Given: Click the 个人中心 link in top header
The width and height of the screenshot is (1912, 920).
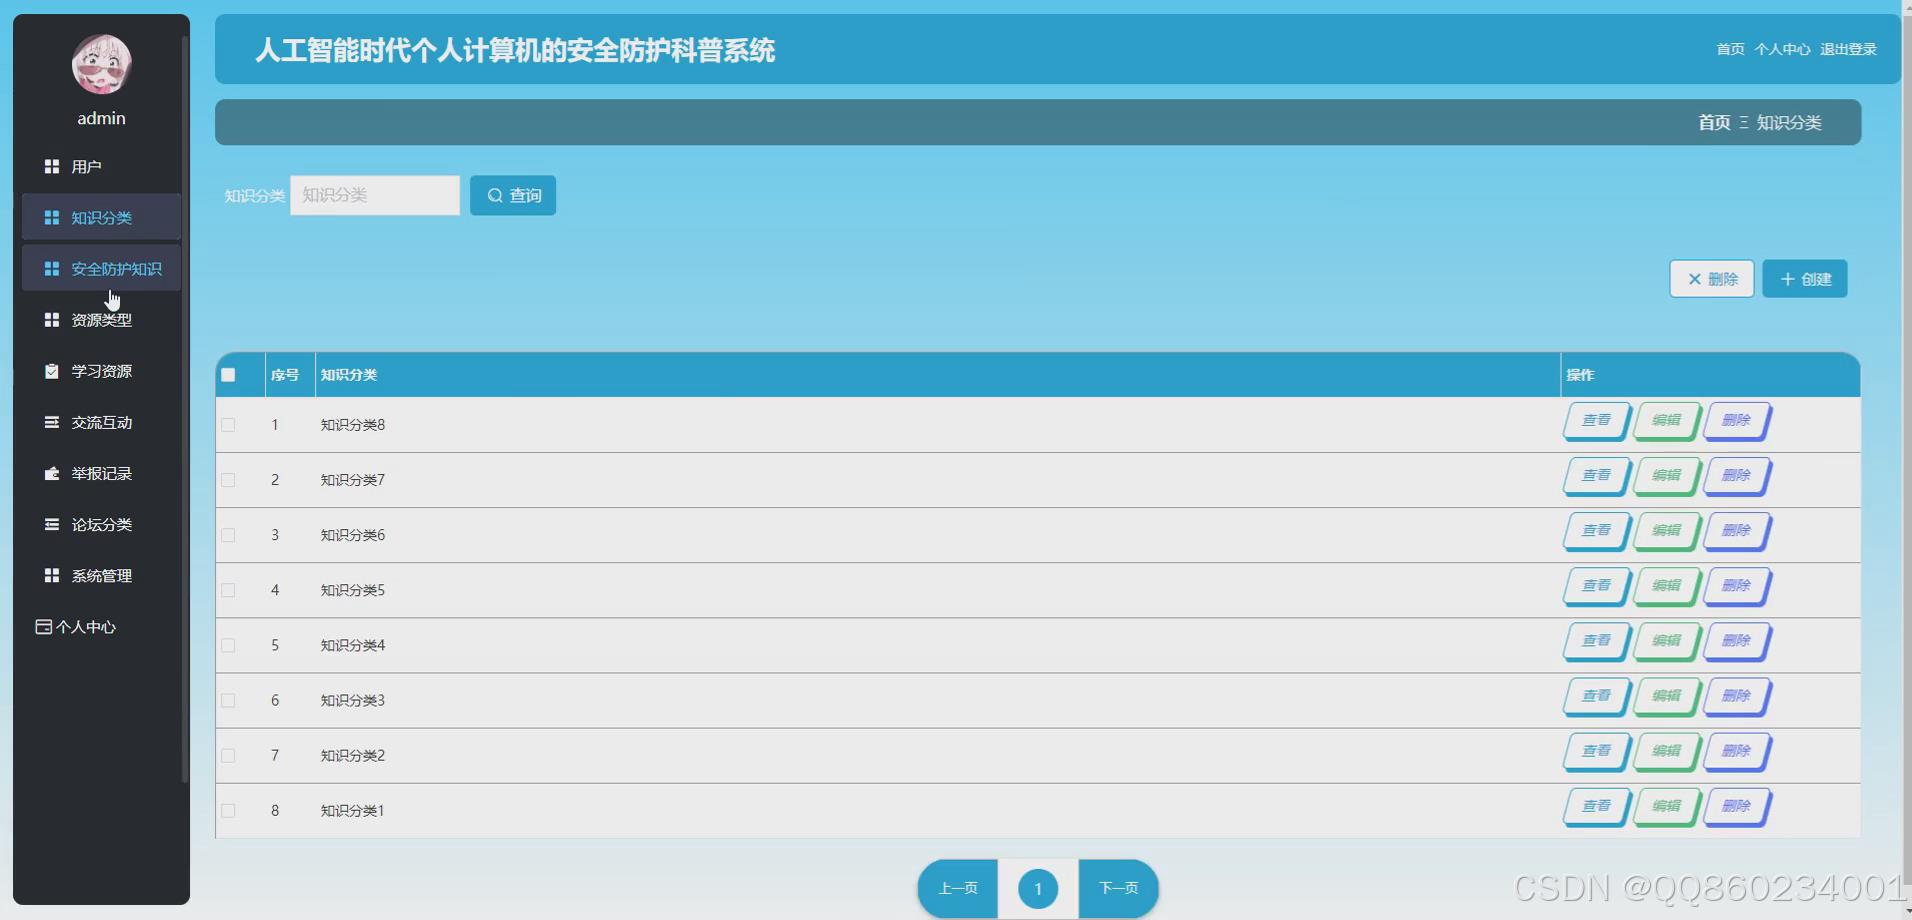Looking at the screenshot, I should 1782,49.
